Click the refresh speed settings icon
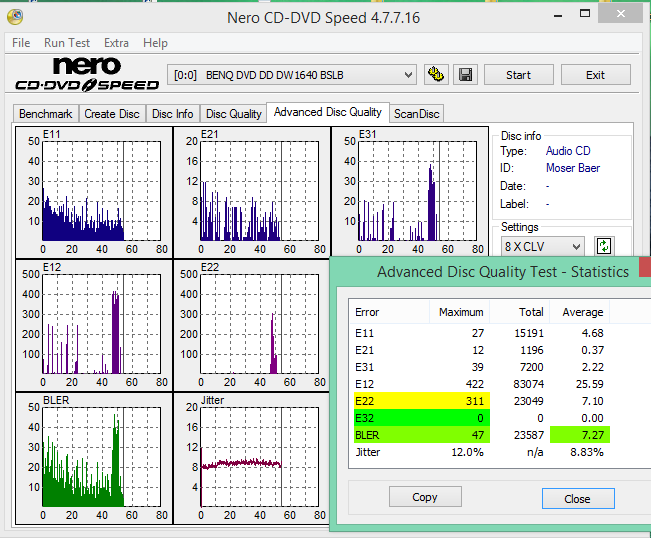 click(x=604, y=246)
